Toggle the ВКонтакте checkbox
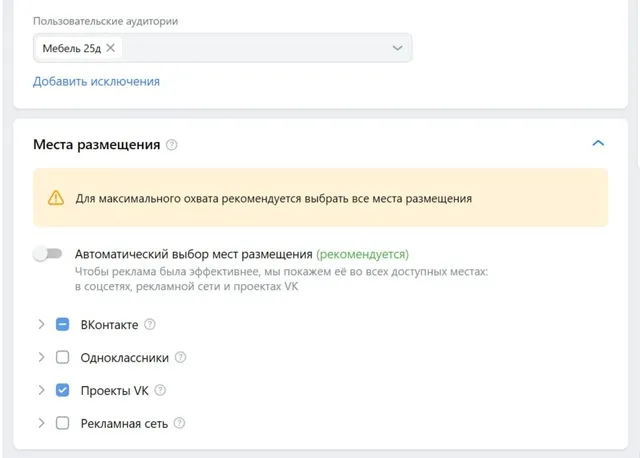This screenshot has height=458, width=640. click(62, 325)
